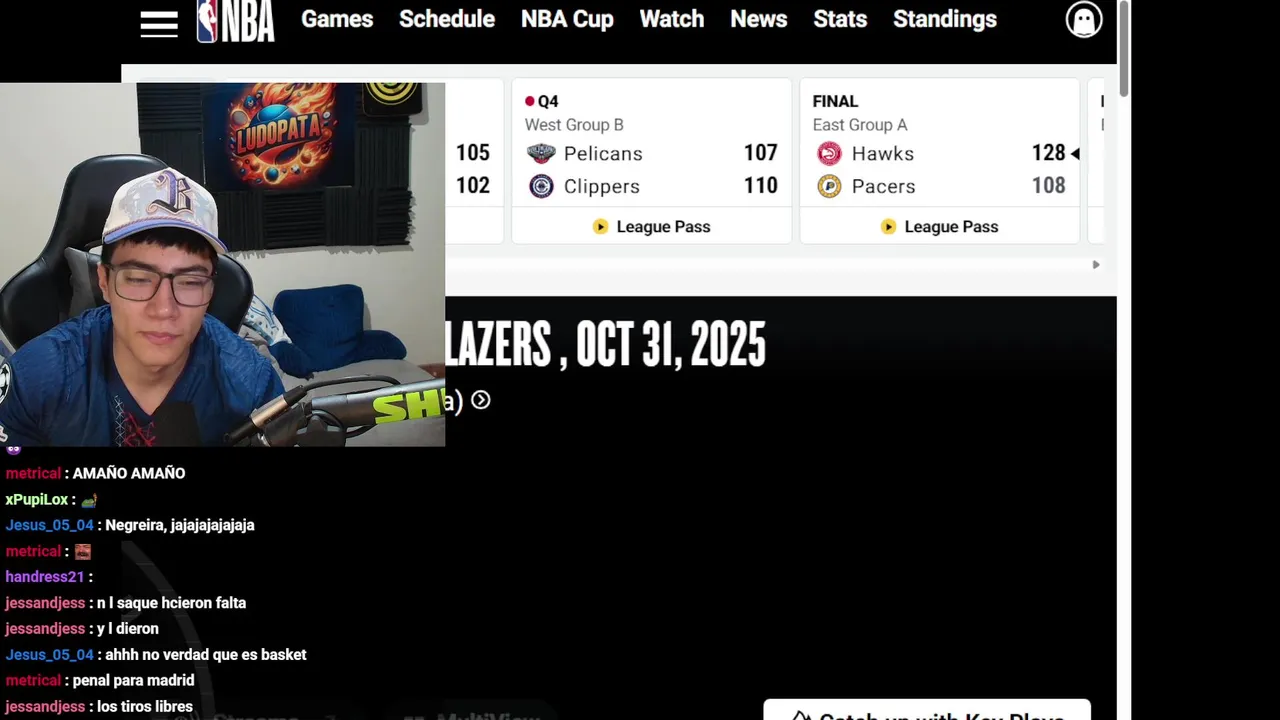Click Hawks score 128
The image size is (1280, 720).
1048,153
